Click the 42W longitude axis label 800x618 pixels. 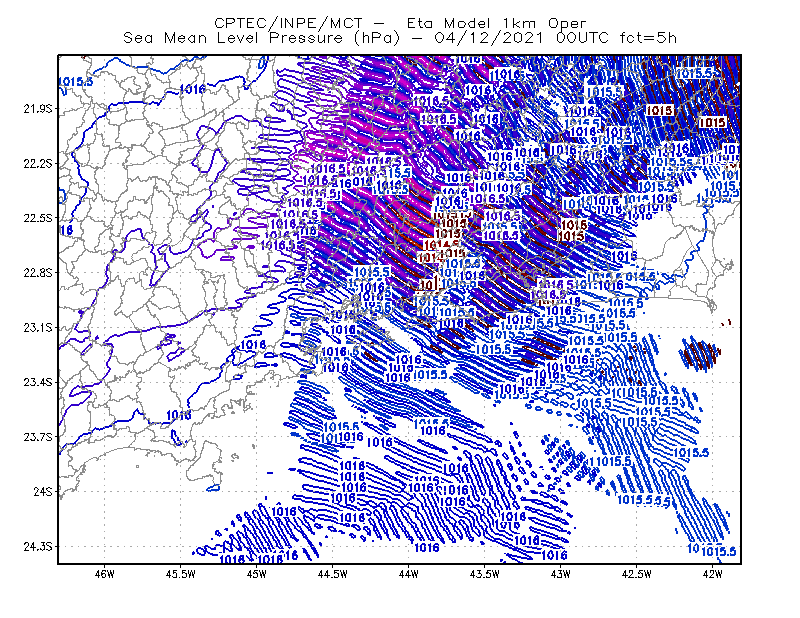[x=712, y=574]
